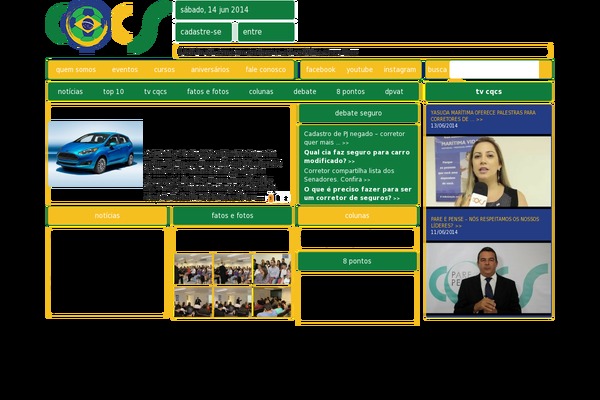Open fatos e fotos tab in green bar

[208, 91]
